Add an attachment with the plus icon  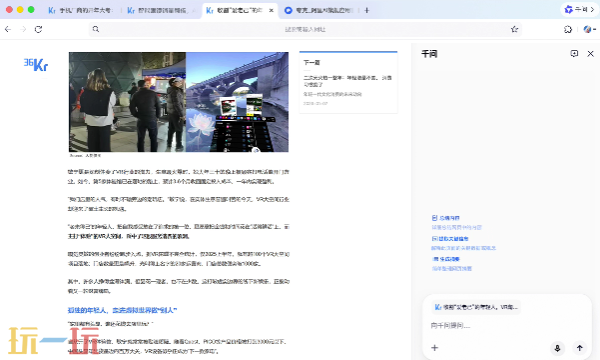(x=434, y=348)
